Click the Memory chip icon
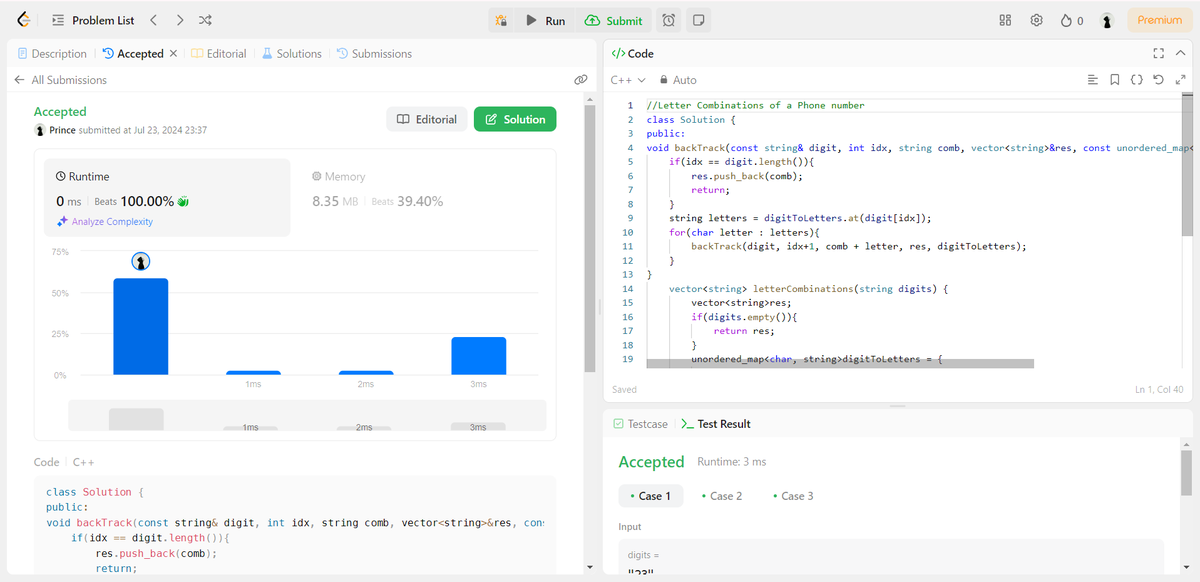This screenshot has height=582, width=1200. (318, 176)
